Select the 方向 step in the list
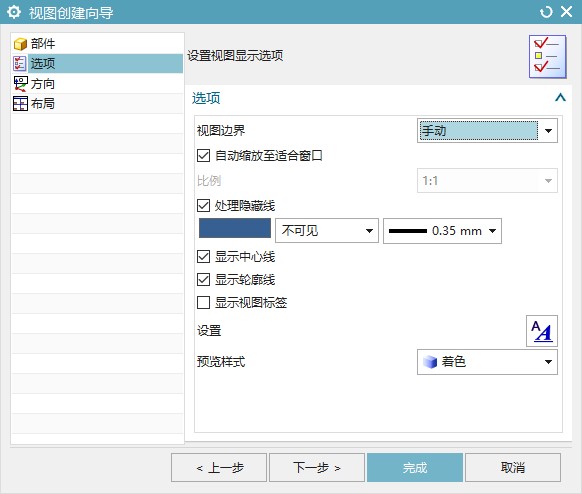582x494 pixels. [x=97, y=84]
